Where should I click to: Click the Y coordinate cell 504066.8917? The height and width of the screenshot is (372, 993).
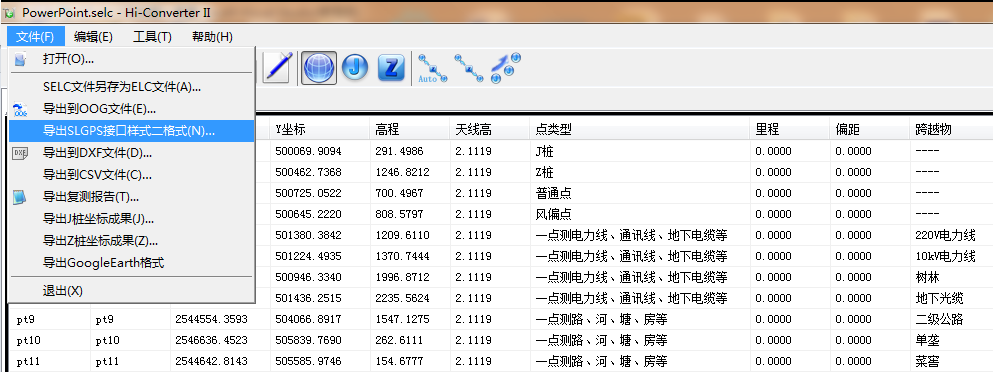(x=320, y=319)
